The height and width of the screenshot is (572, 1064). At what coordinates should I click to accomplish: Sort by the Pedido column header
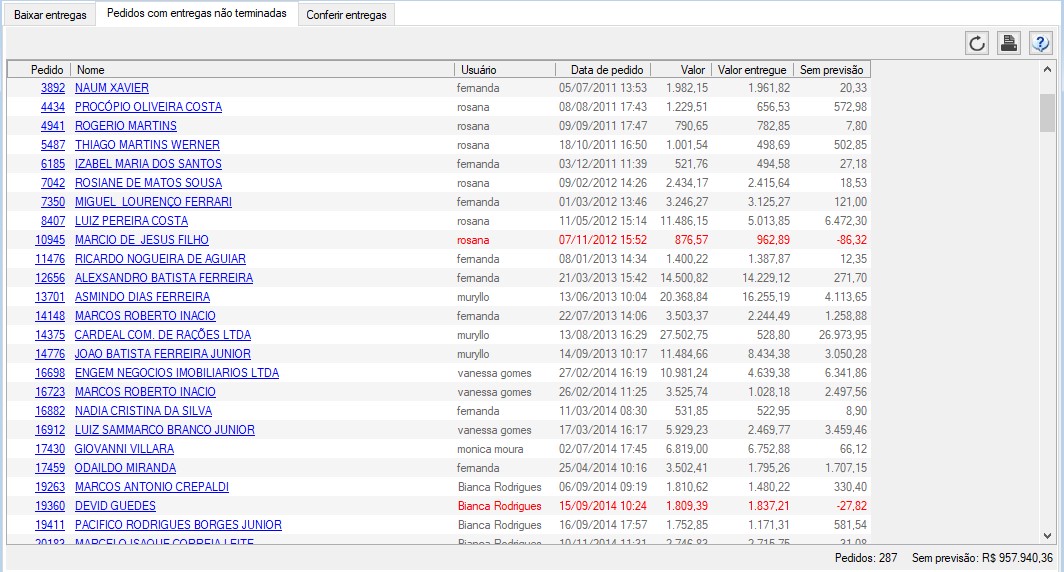pos(47,70)
